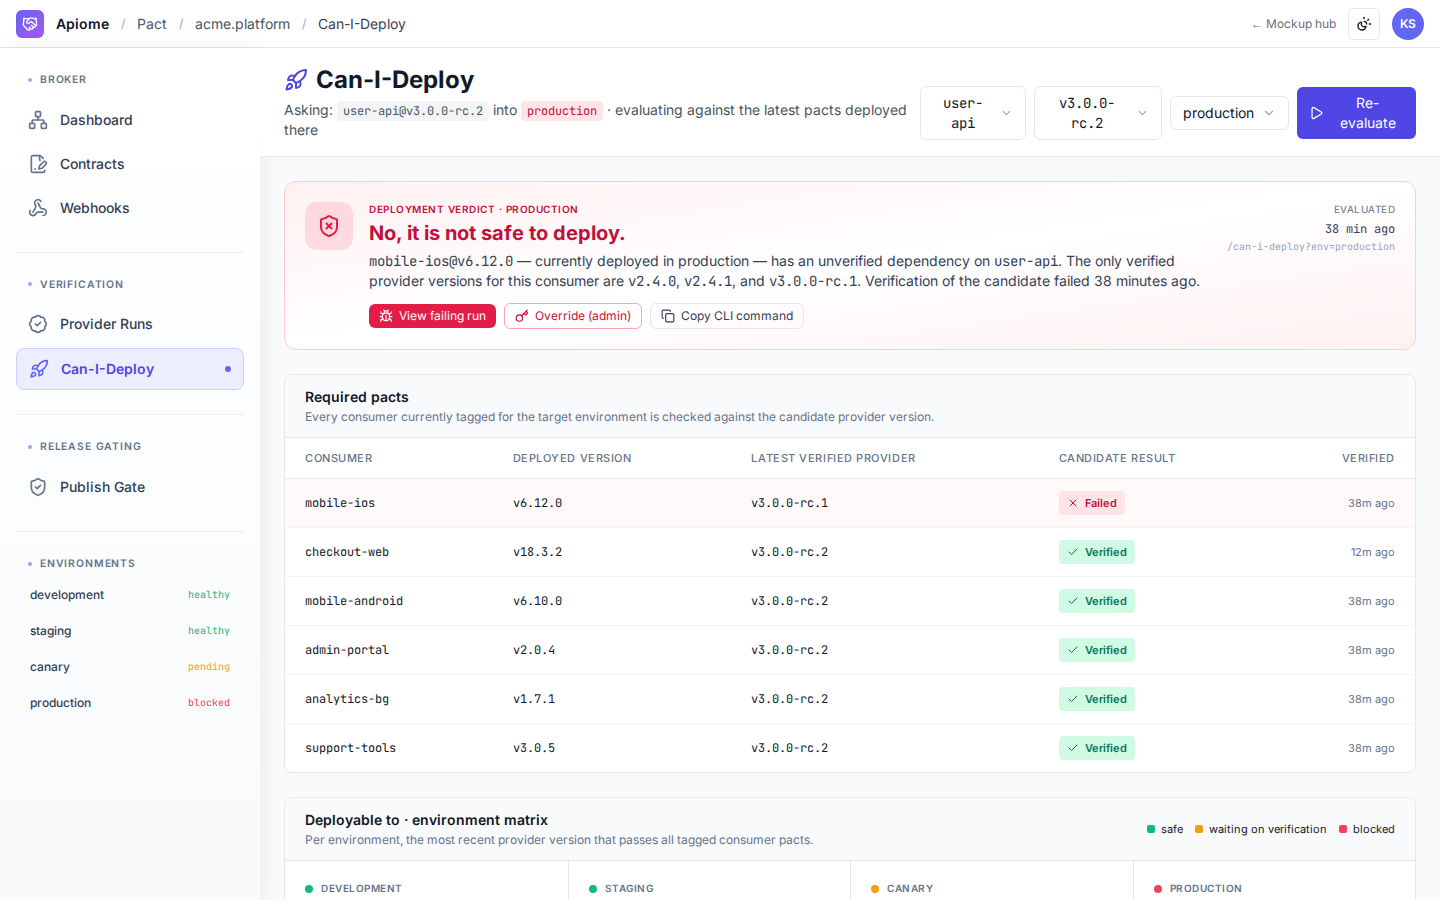Viewport: 1440px width, 900px height.
Task: Click Verified badge in mobile-android row
Action: (1097, 601)
